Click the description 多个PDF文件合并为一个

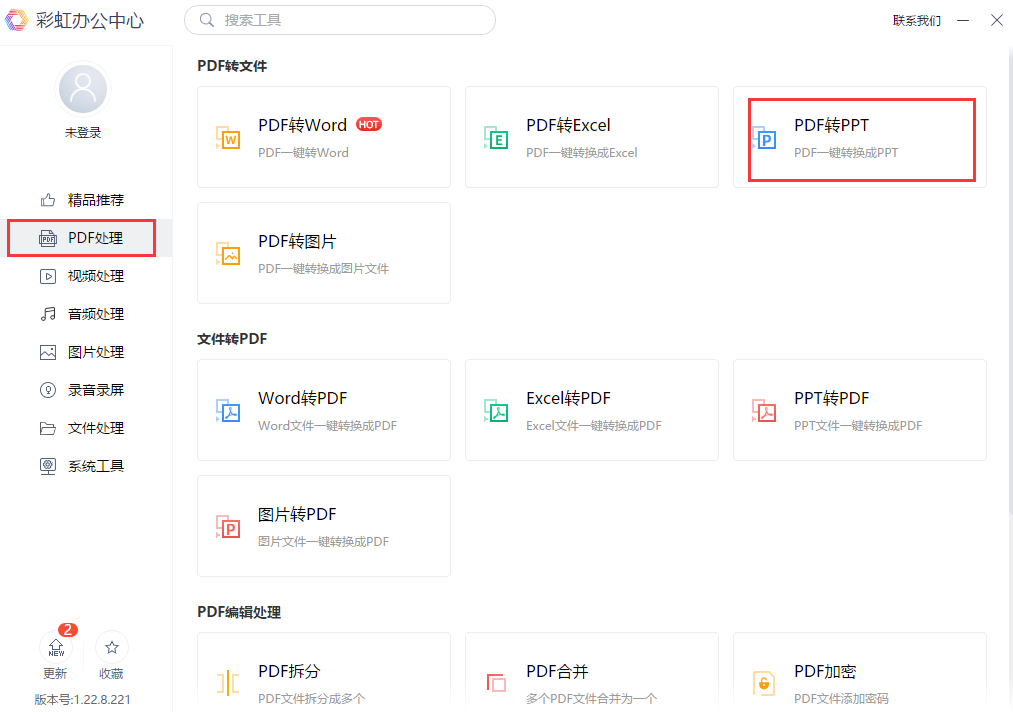pos(592,698)
